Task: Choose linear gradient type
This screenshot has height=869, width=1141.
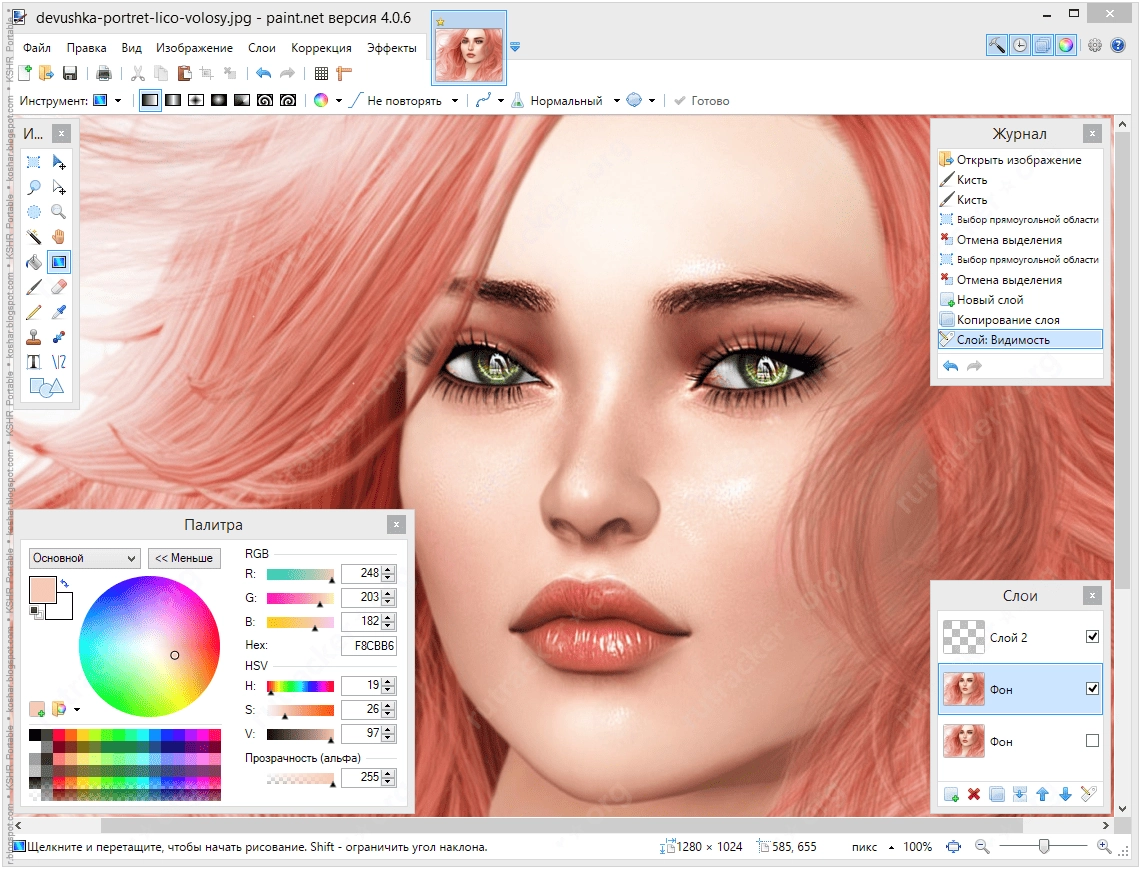Action: point(150,100)
